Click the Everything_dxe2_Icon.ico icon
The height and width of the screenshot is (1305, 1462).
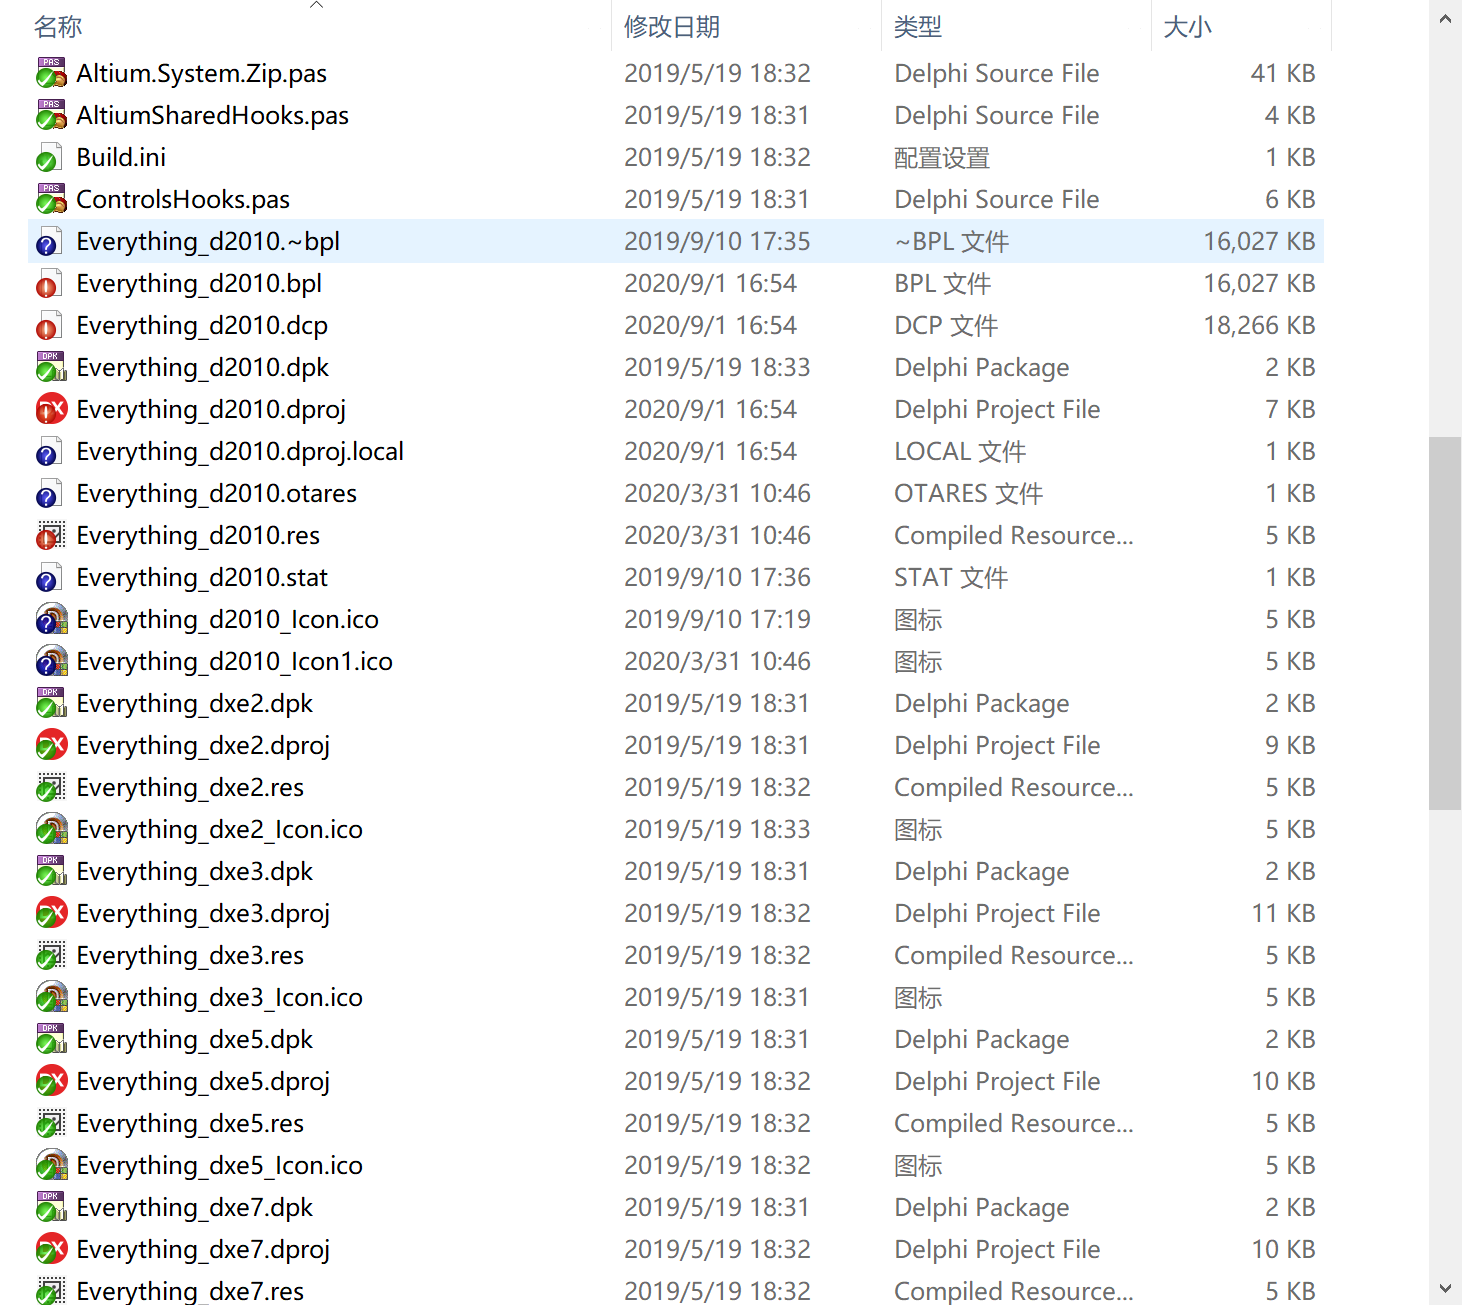(51, 829)
